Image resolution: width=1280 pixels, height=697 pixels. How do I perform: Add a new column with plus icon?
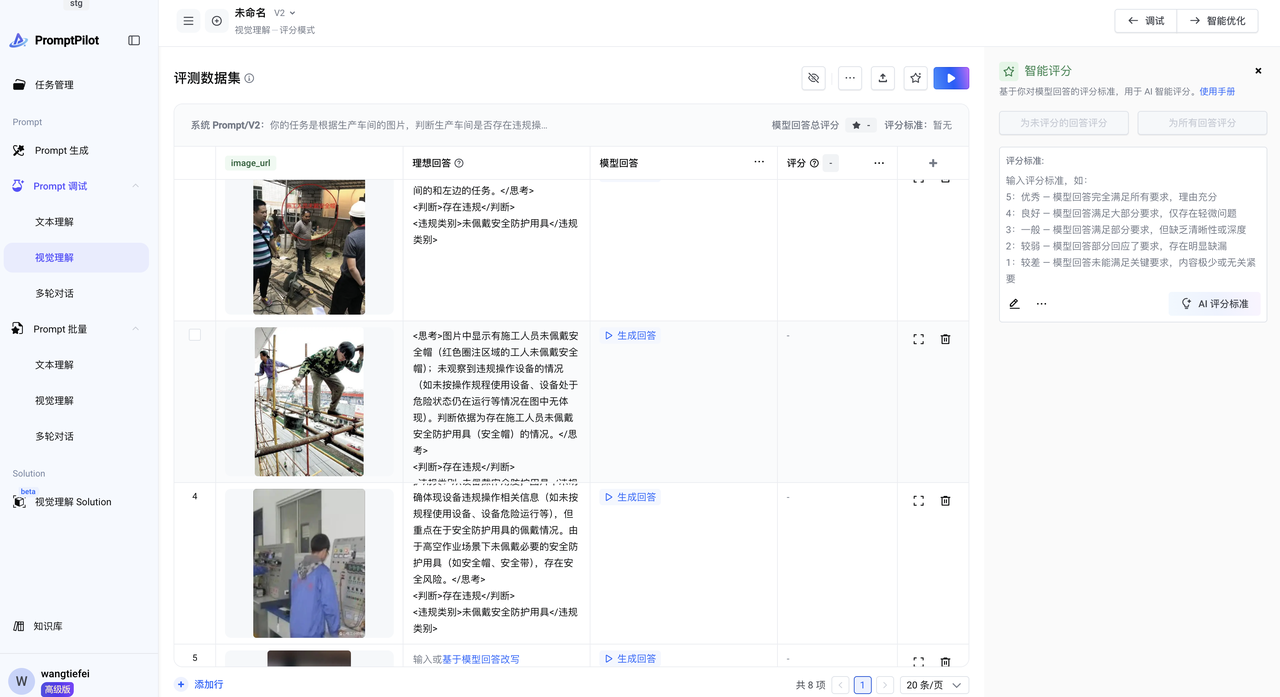(933, 163)
